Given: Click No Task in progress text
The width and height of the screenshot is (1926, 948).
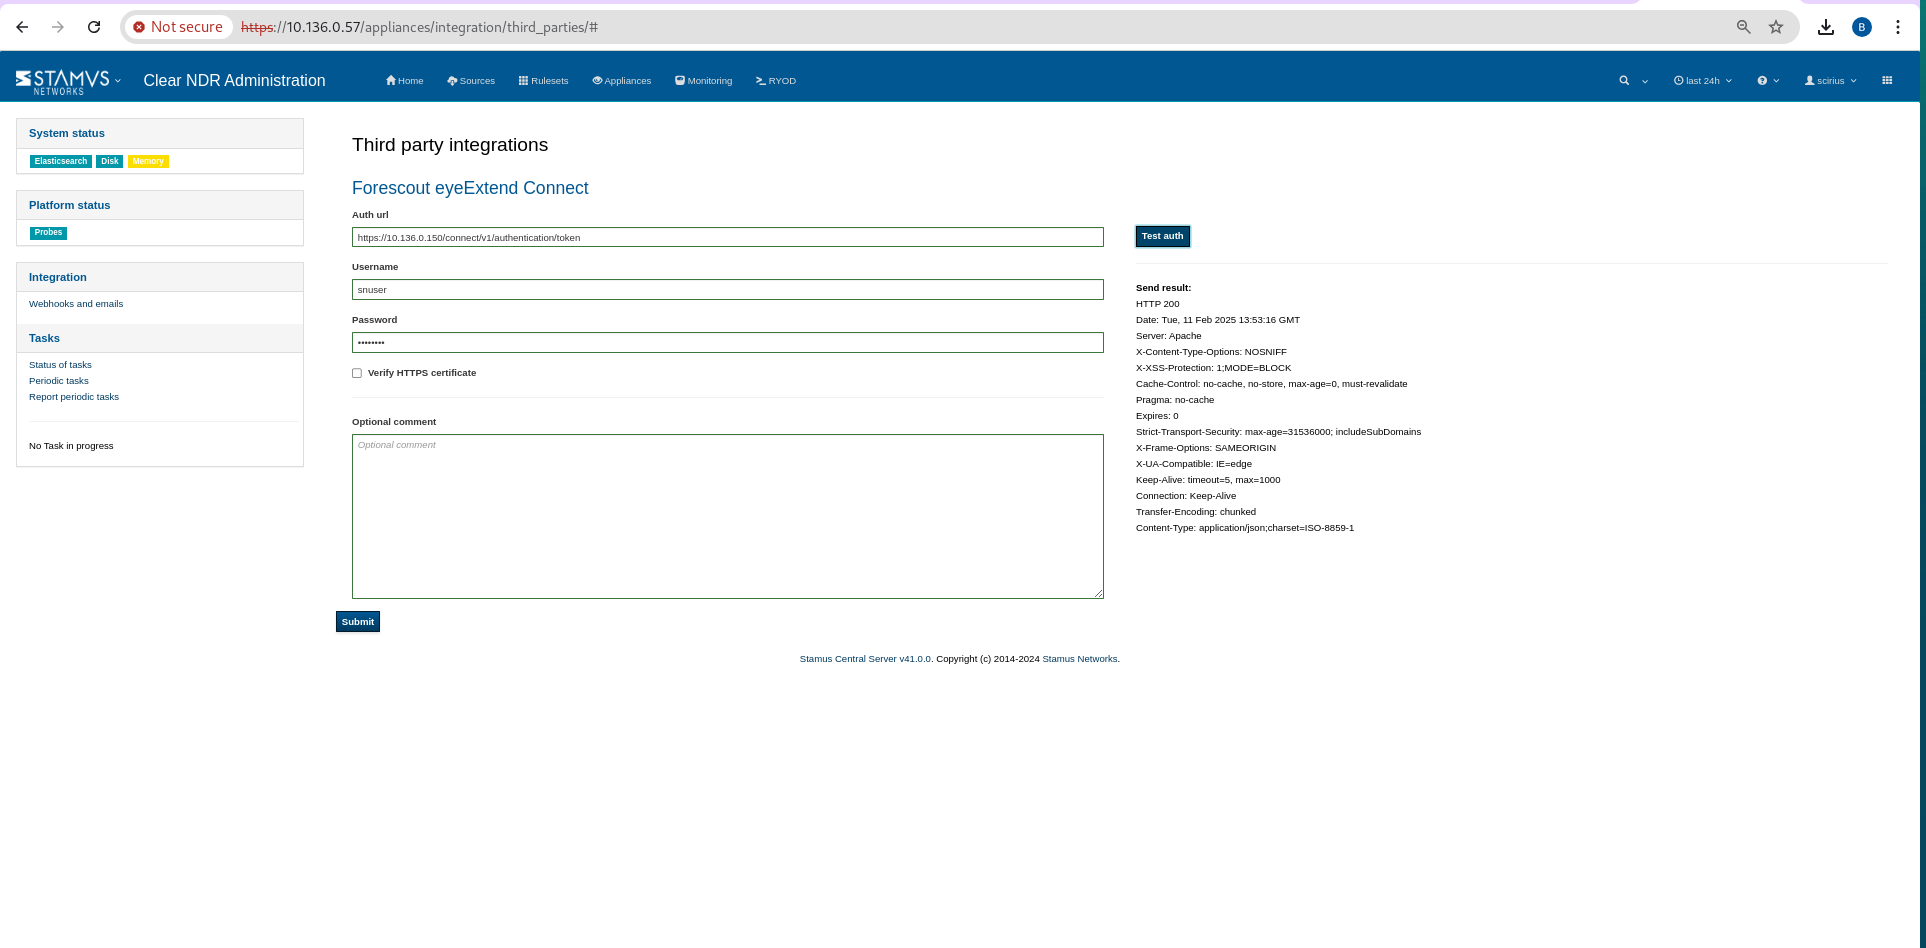Looking at the screenshot, I should 71,446.
